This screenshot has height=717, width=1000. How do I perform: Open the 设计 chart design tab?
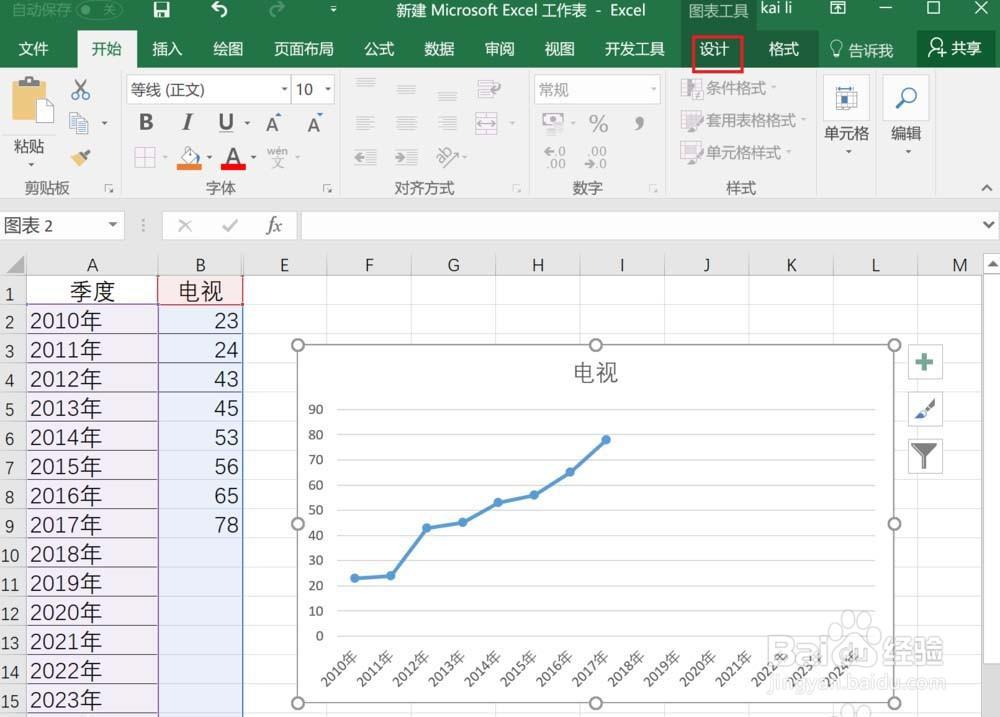point(716,50)
